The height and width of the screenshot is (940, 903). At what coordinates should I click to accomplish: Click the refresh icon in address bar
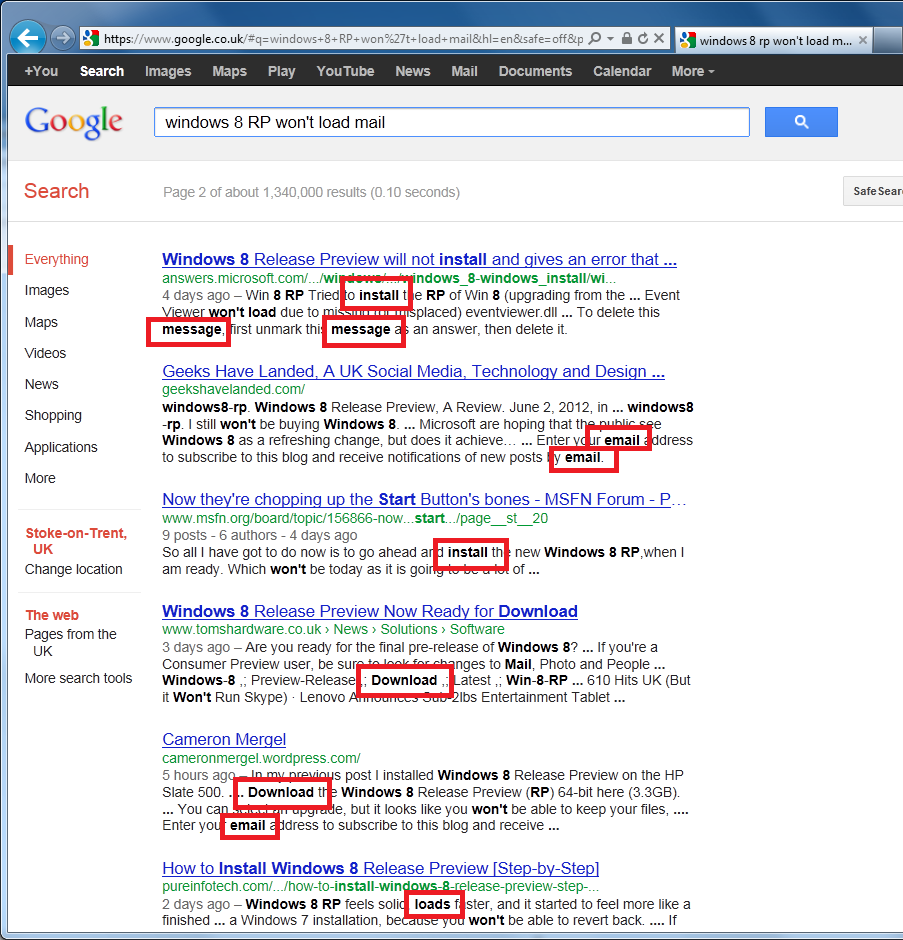(x=642, y=39)
